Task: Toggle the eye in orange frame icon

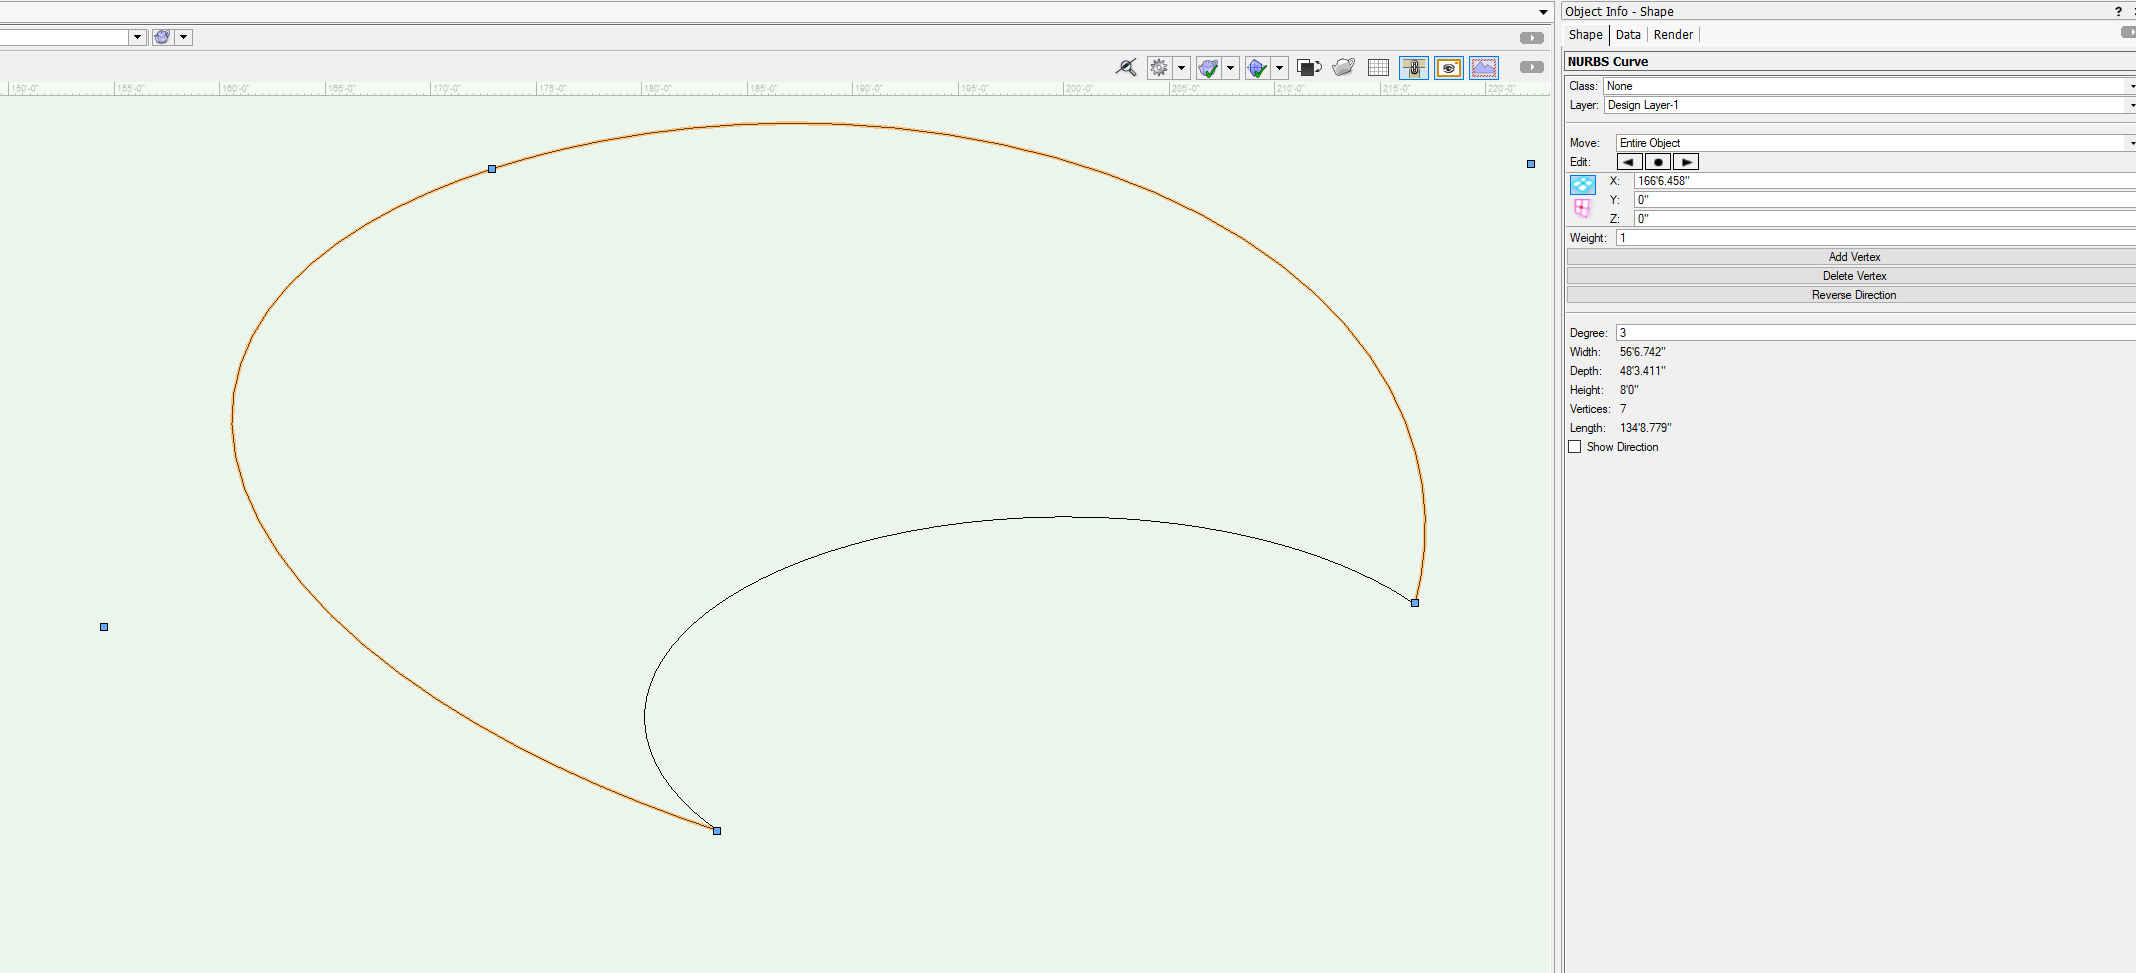Action: 1449,67
